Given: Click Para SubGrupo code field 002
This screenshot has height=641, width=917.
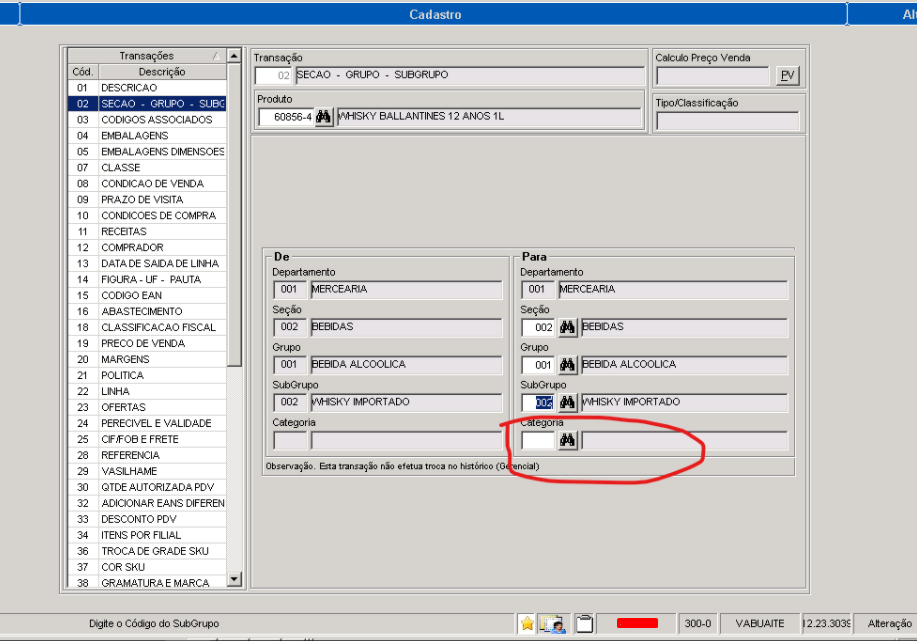Looking at the screenshot, I should [538, 402].
